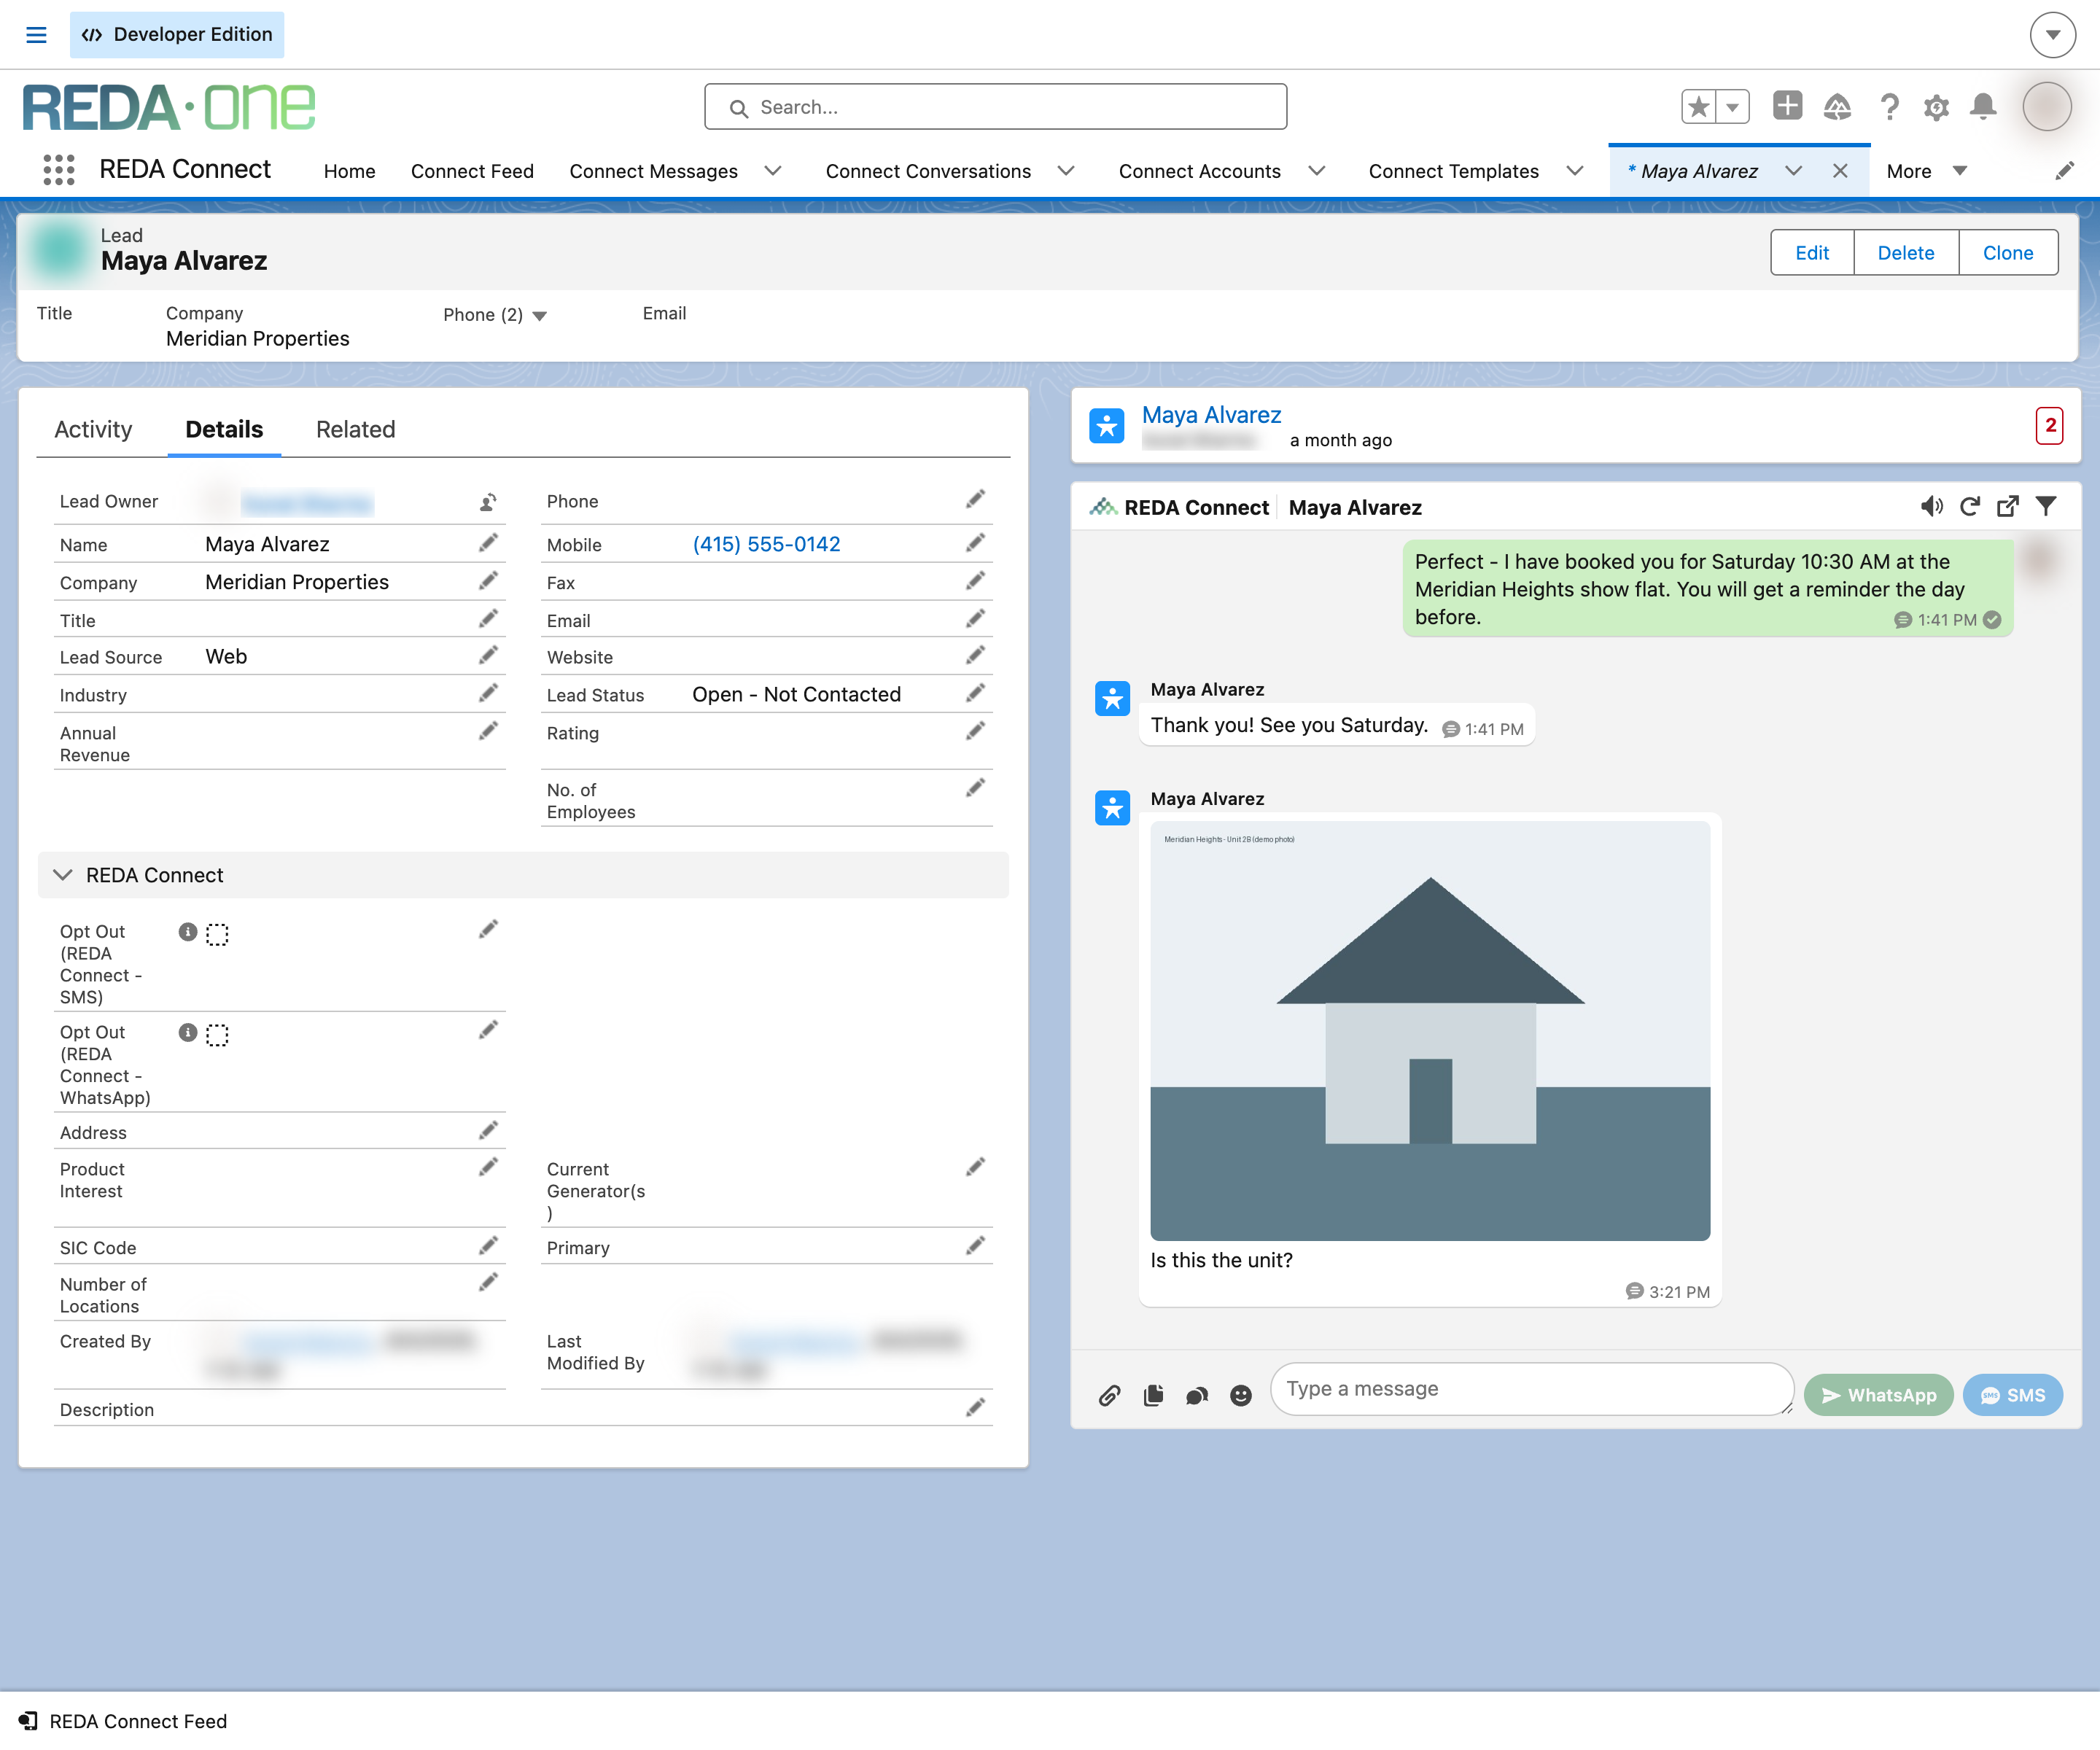Toggle Opt Out REDA Connect SMS checkbox
Viewport: 2100px width, 1750px height.
[x=217, y=934]
